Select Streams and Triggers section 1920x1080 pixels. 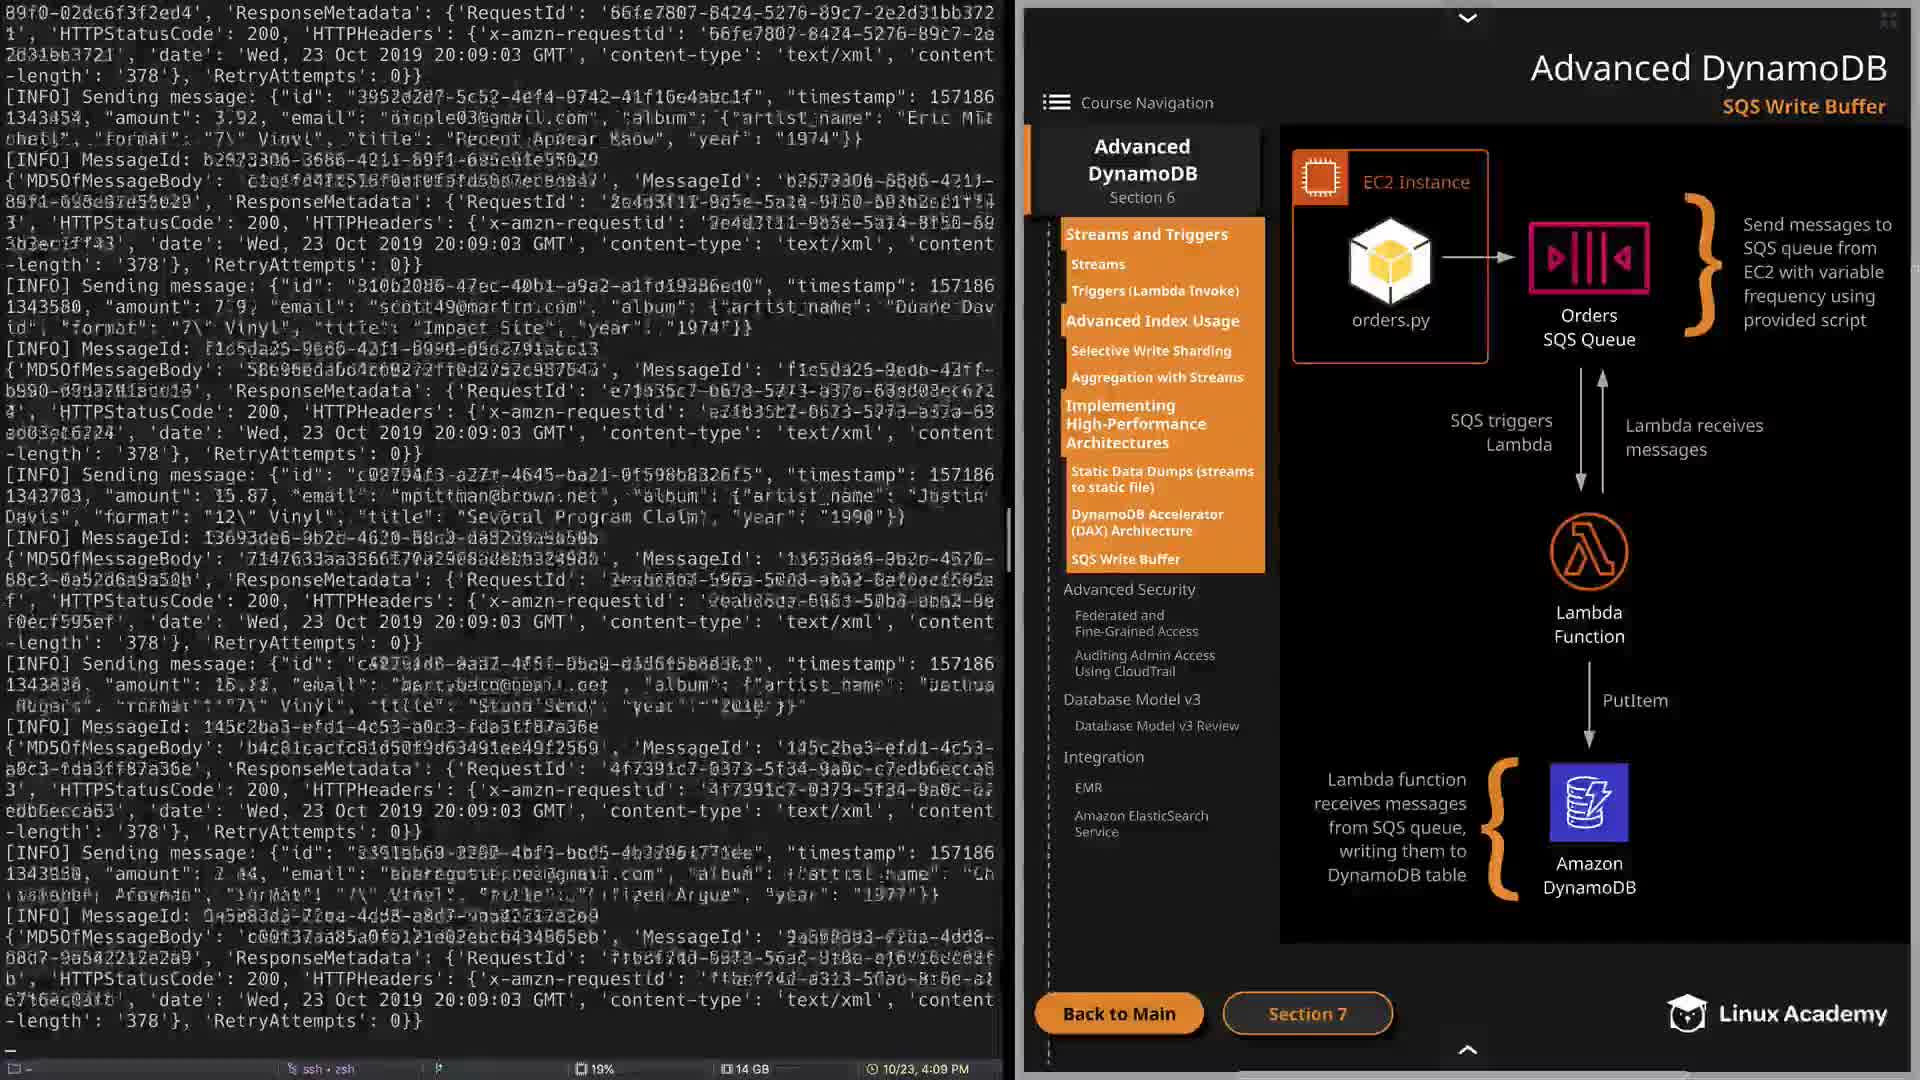[1146, 234]
